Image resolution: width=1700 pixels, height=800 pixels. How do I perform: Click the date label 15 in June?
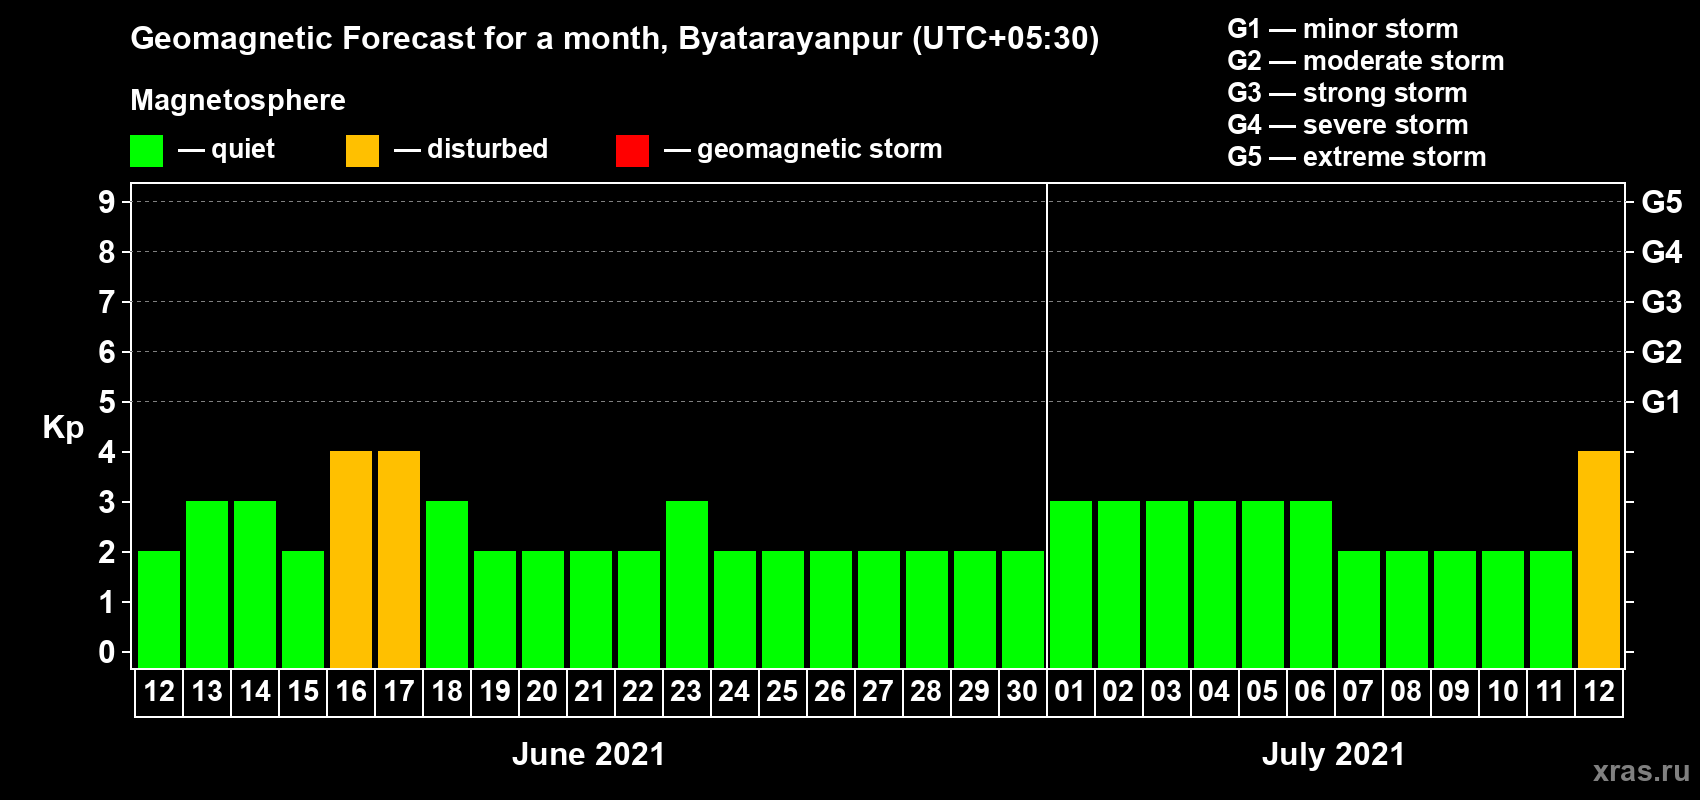coord(303,692)
